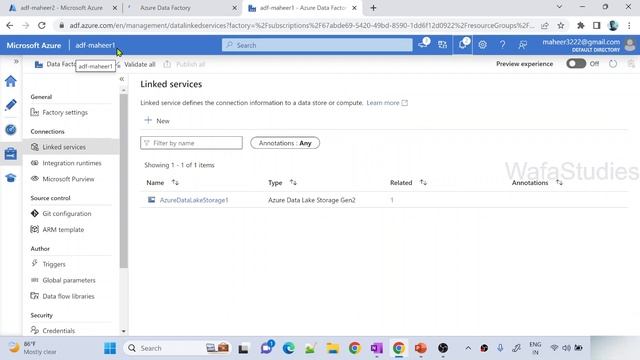Open PowerPoint from the taskbar

click(420, 348)
